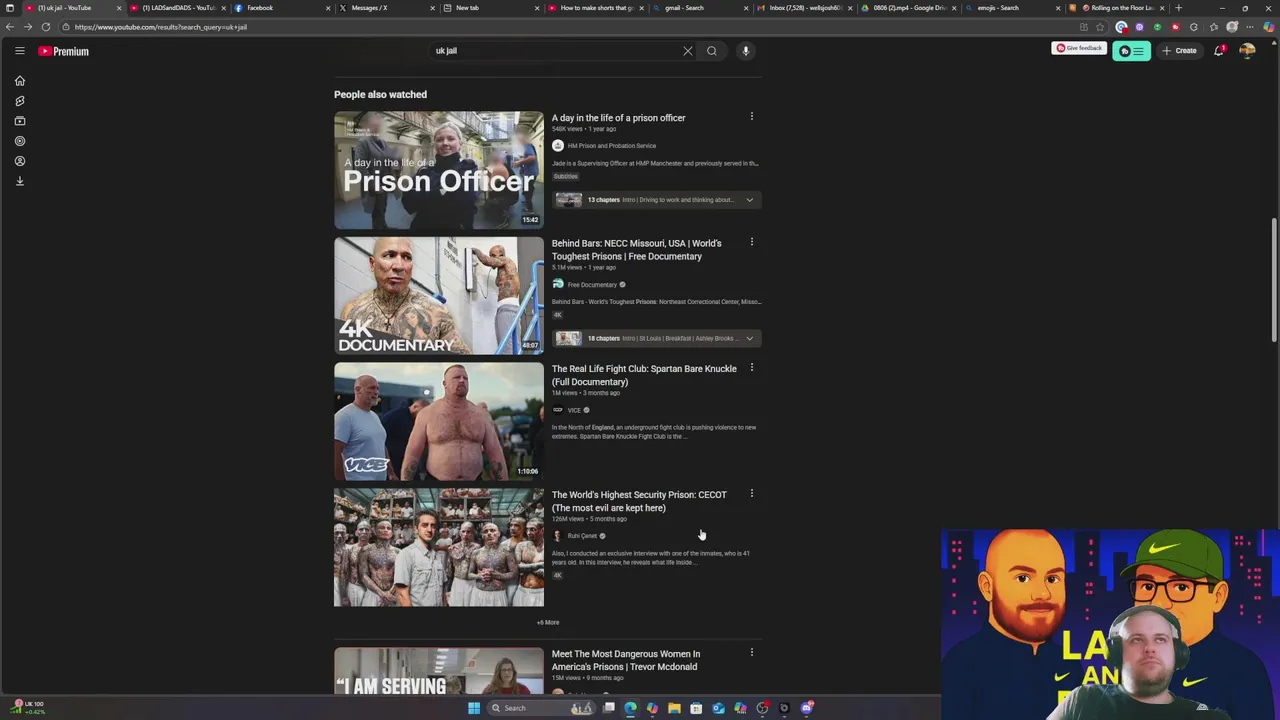Click the Create button
This screenshot has height=720, width=1280.
point(1179,51)
